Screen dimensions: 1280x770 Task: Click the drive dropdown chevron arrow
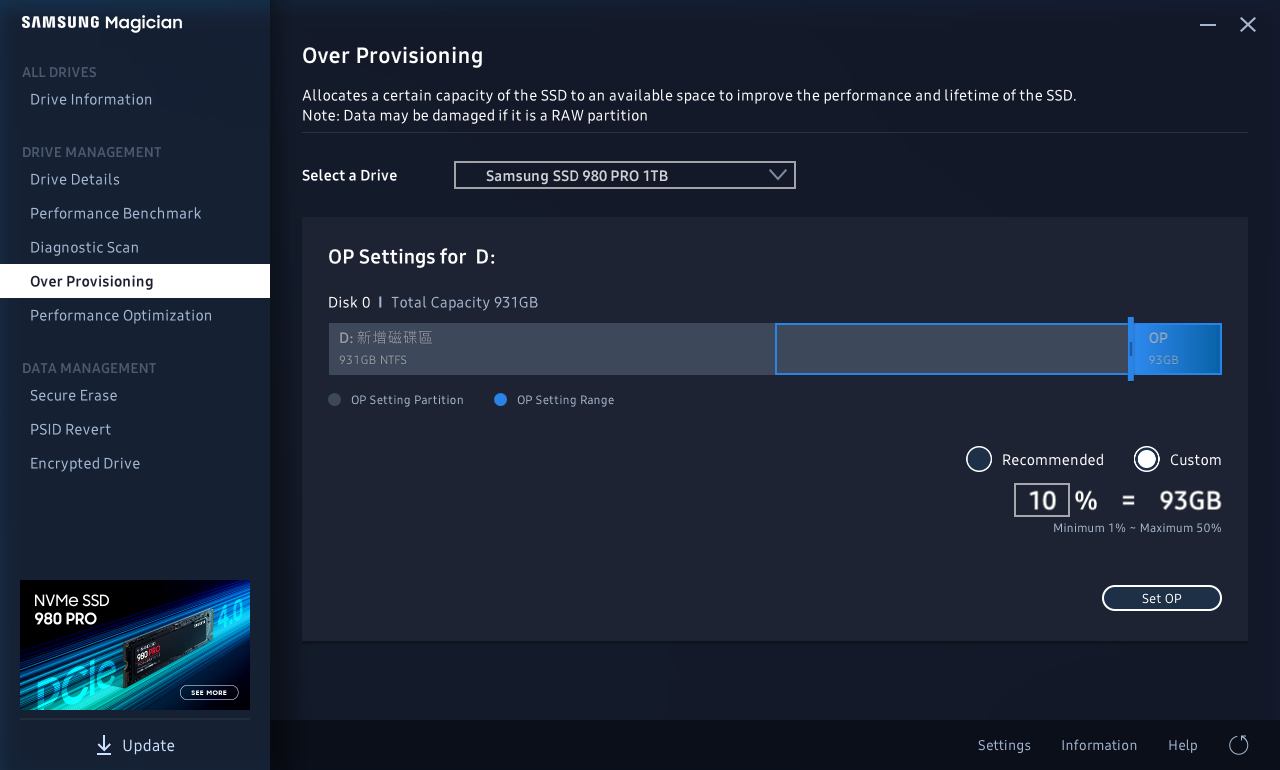(778, 175)
